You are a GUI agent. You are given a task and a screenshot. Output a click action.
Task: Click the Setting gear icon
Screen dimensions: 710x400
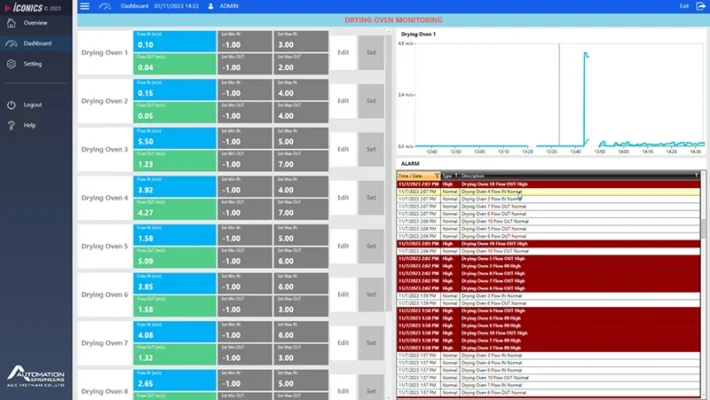click(11, 64)
